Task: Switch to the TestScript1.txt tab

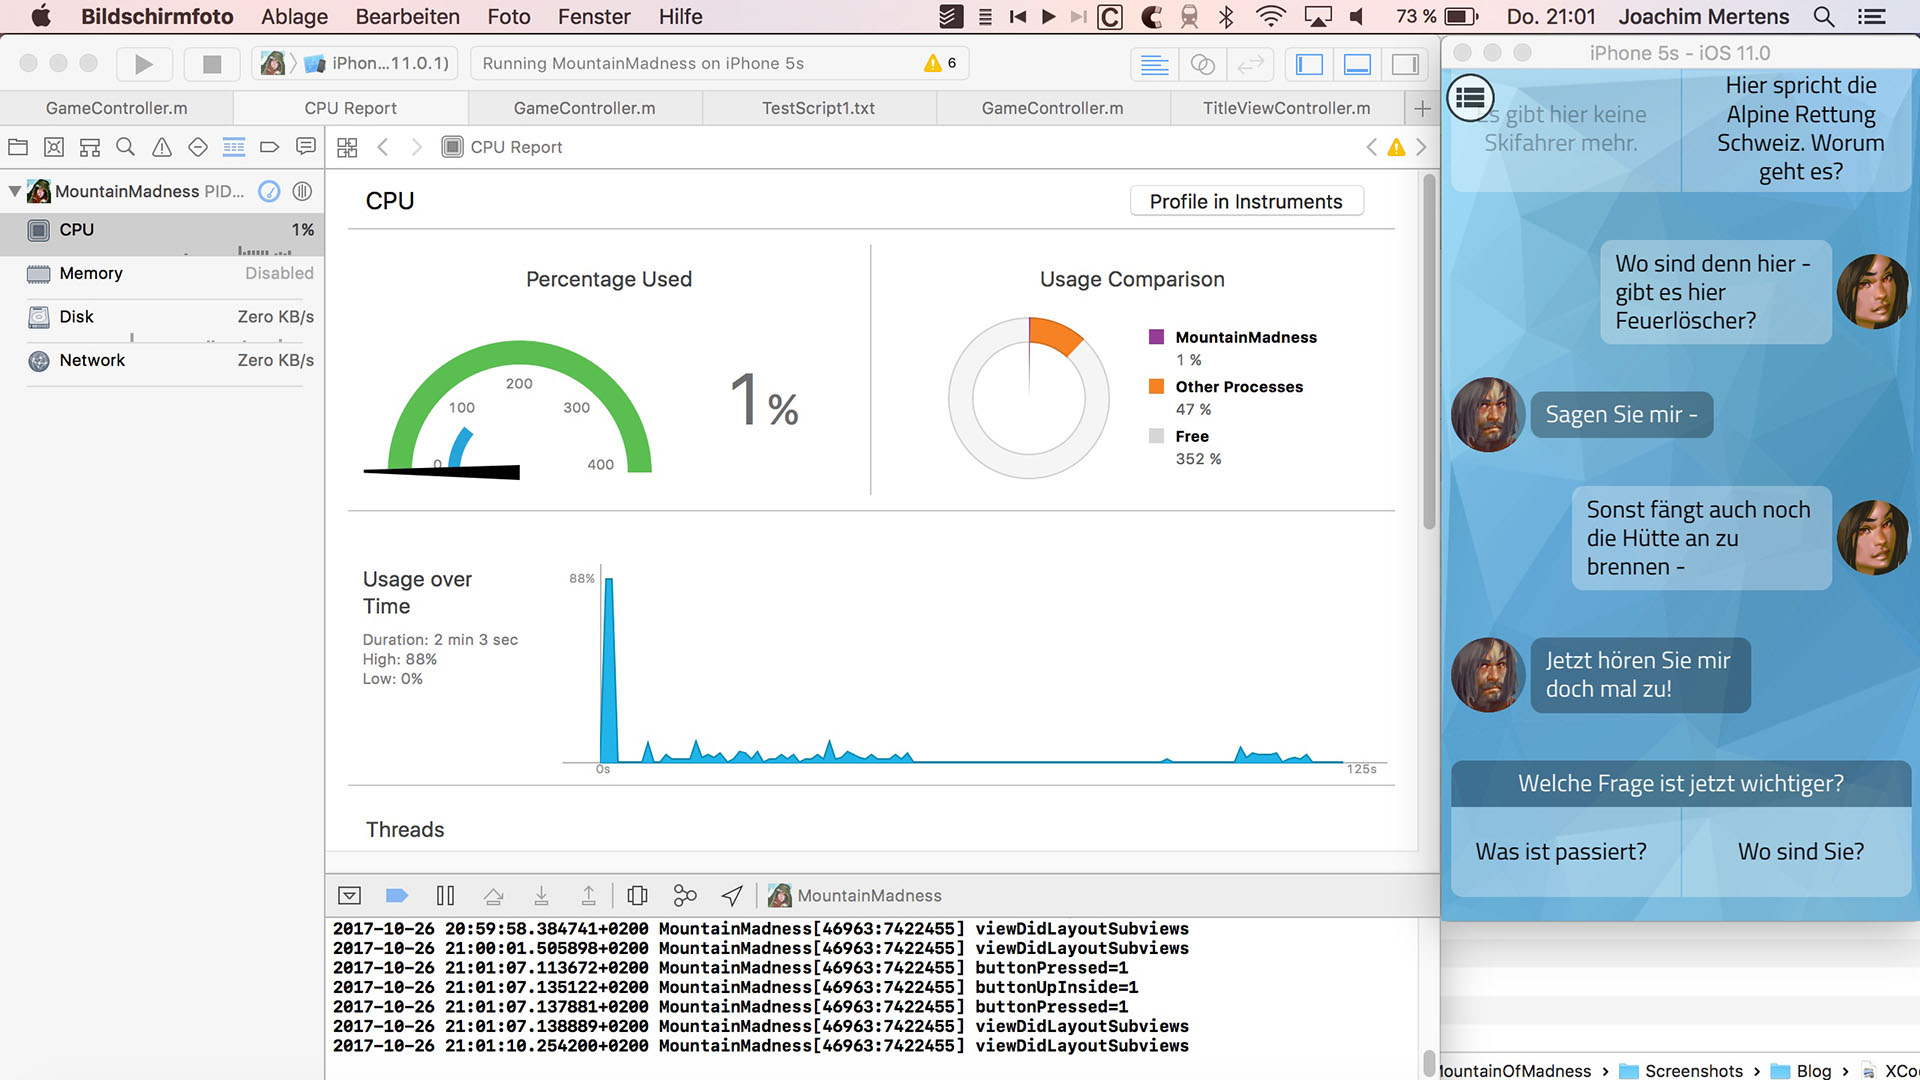Action: click(818, 108)
